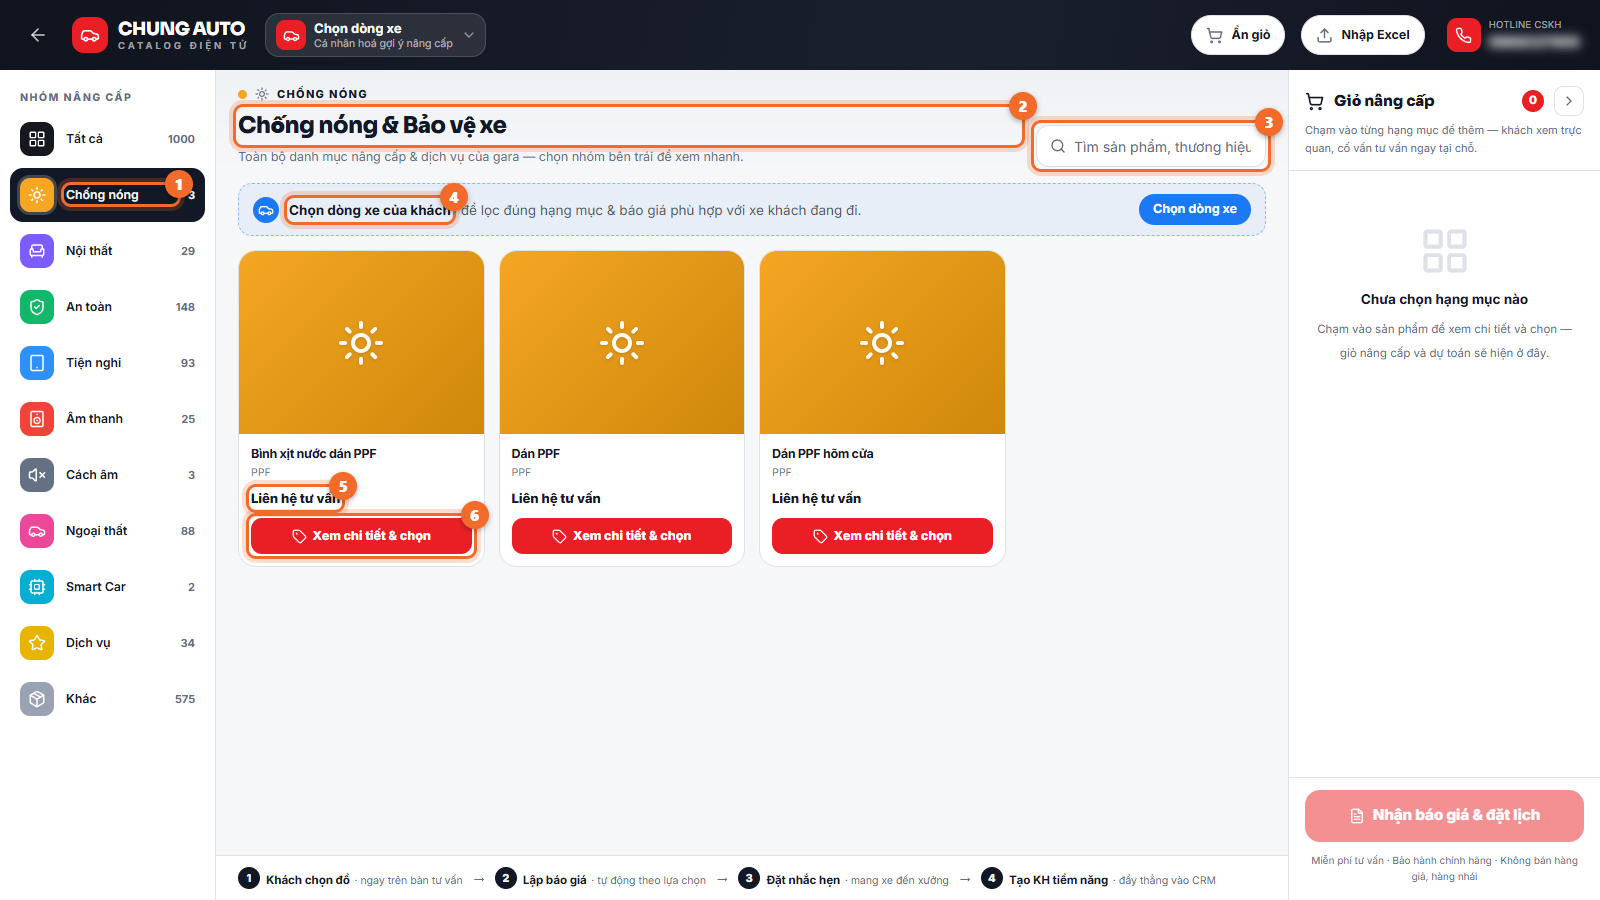The height and width of the screenshot is (900, 1600).
Task: Select the Dịch vụ menu label
Action: pyautogui.click(x=88, y=643)
